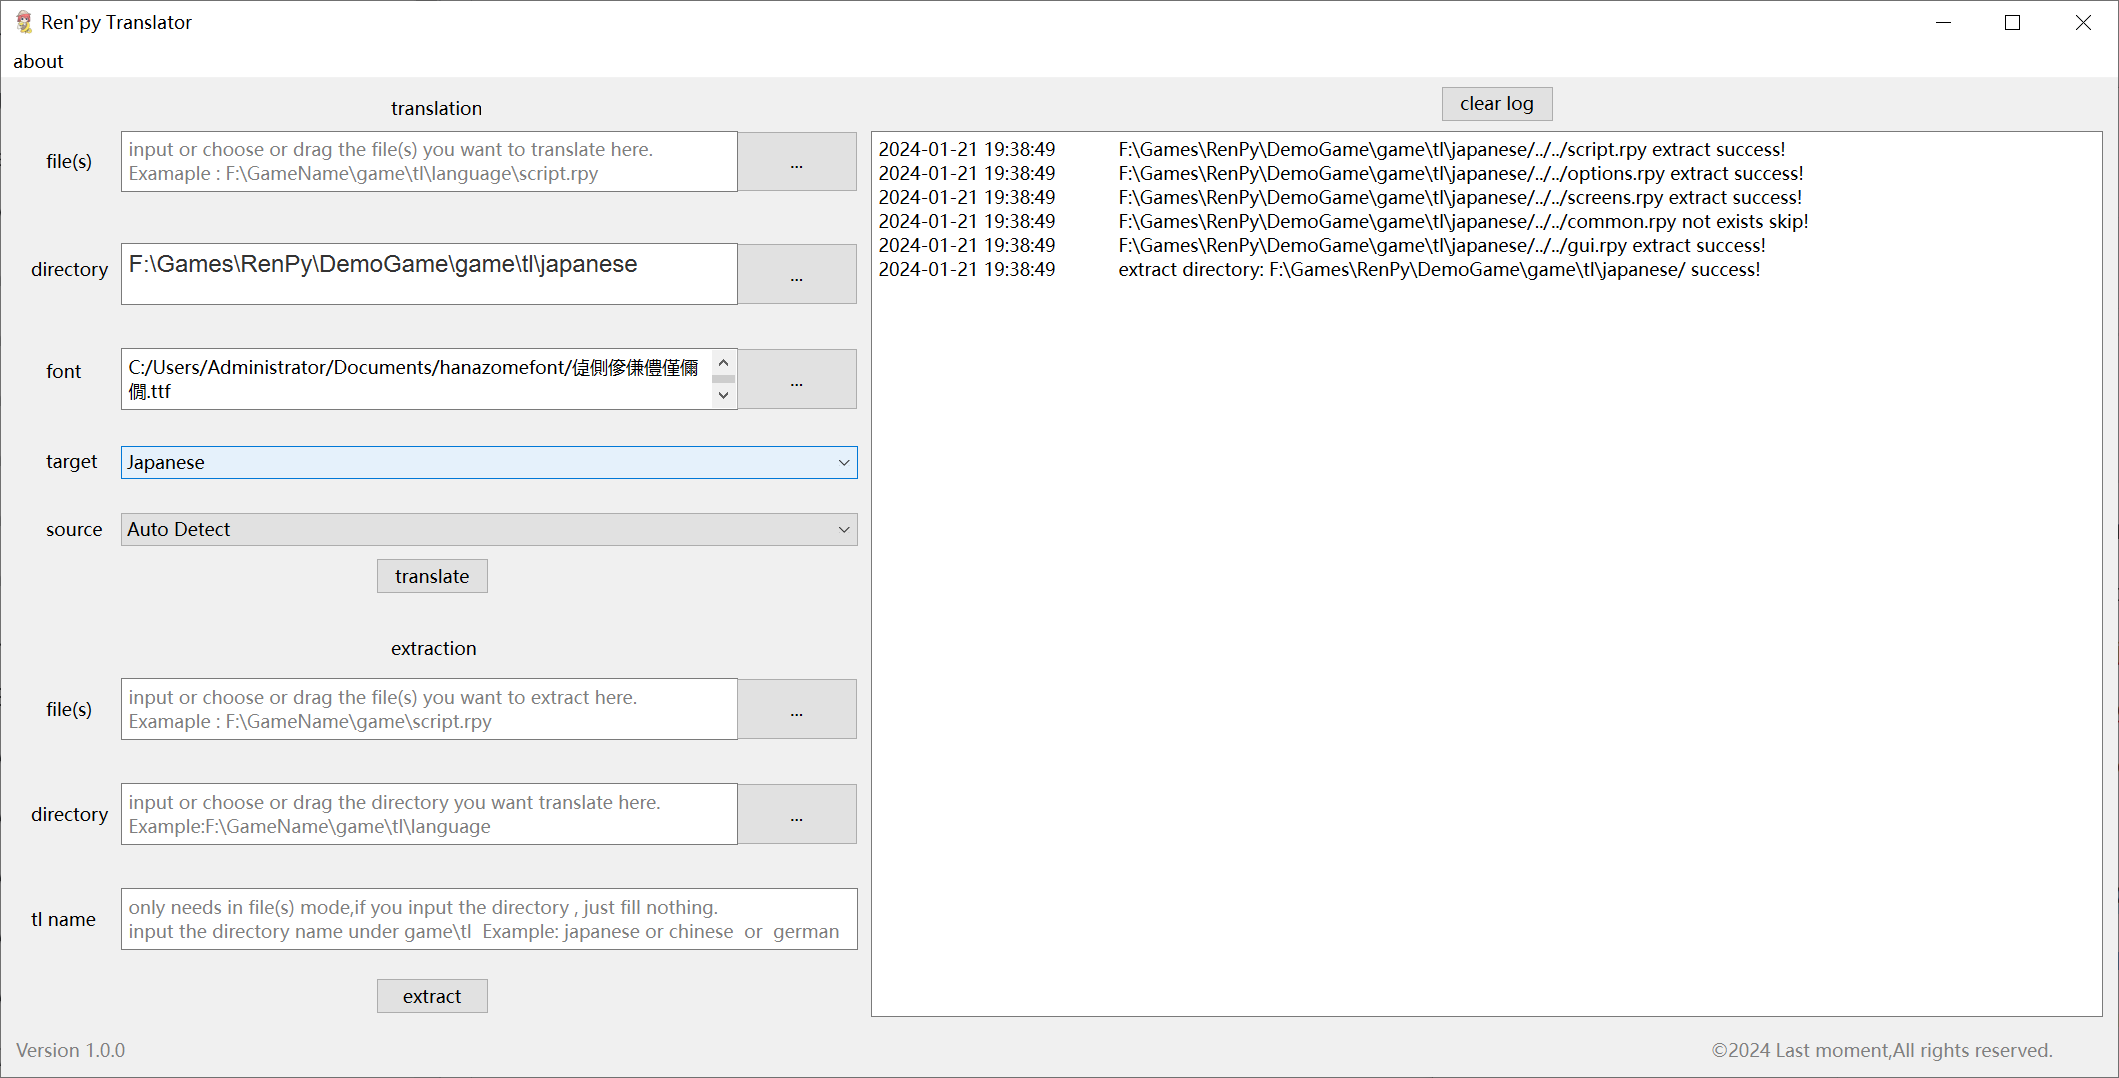
Task: Click the common.rpy not exists skip line
Action: (1343, 222)
